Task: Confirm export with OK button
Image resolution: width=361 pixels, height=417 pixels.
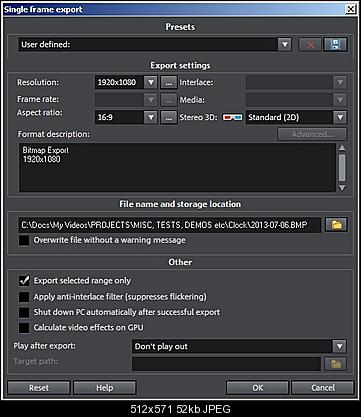Action: pos(257,388)
